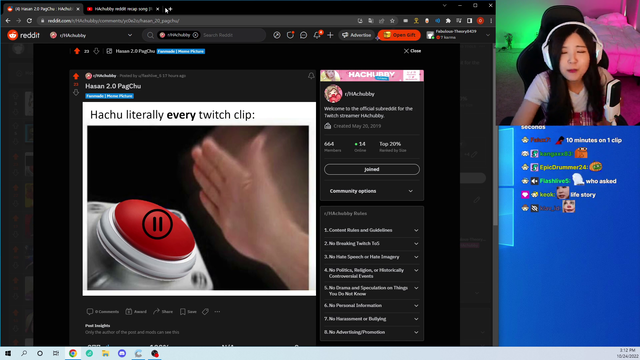This screenshot has height=360, width=640.
Task: Expand rule 2 No Breaking Twitch ToS
Action: point(371,243)
